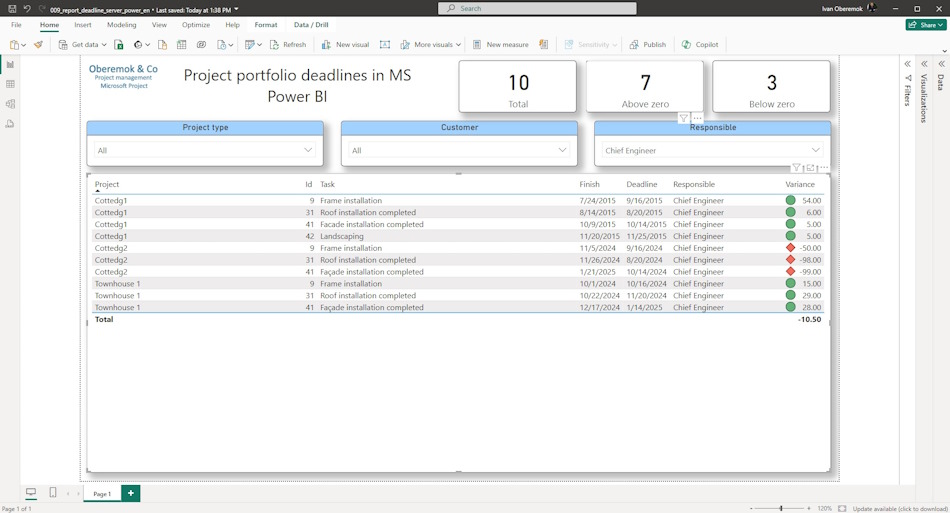950x513 pixels.
Task: Collapse the ribbon with chevron
Action: pos(944,51)
